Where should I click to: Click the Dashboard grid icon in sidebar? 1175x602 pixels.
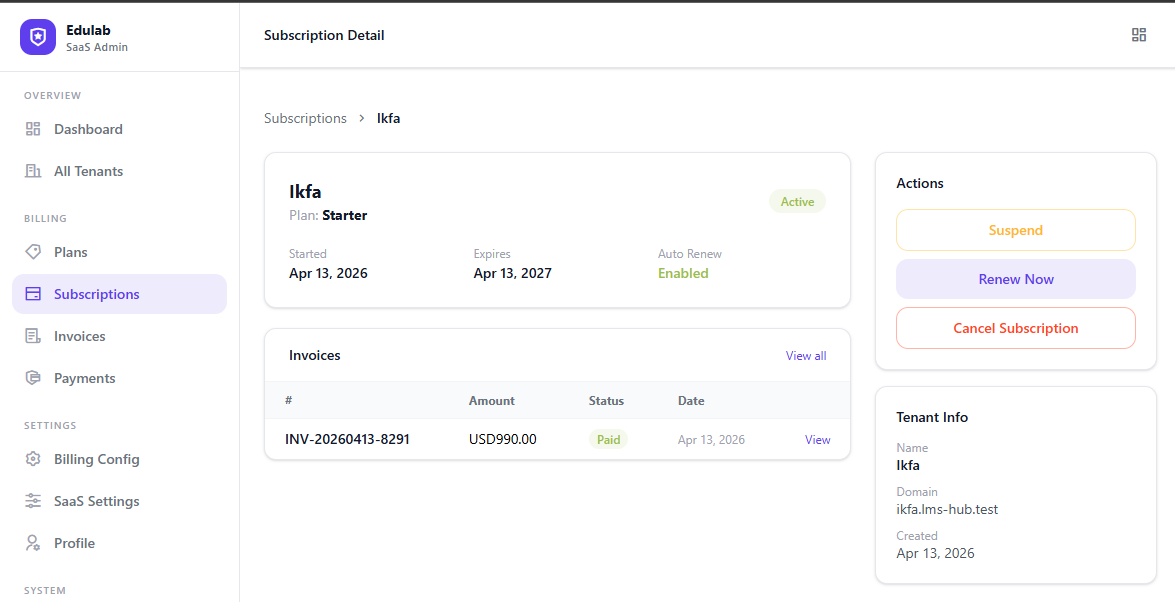(33, 129)
